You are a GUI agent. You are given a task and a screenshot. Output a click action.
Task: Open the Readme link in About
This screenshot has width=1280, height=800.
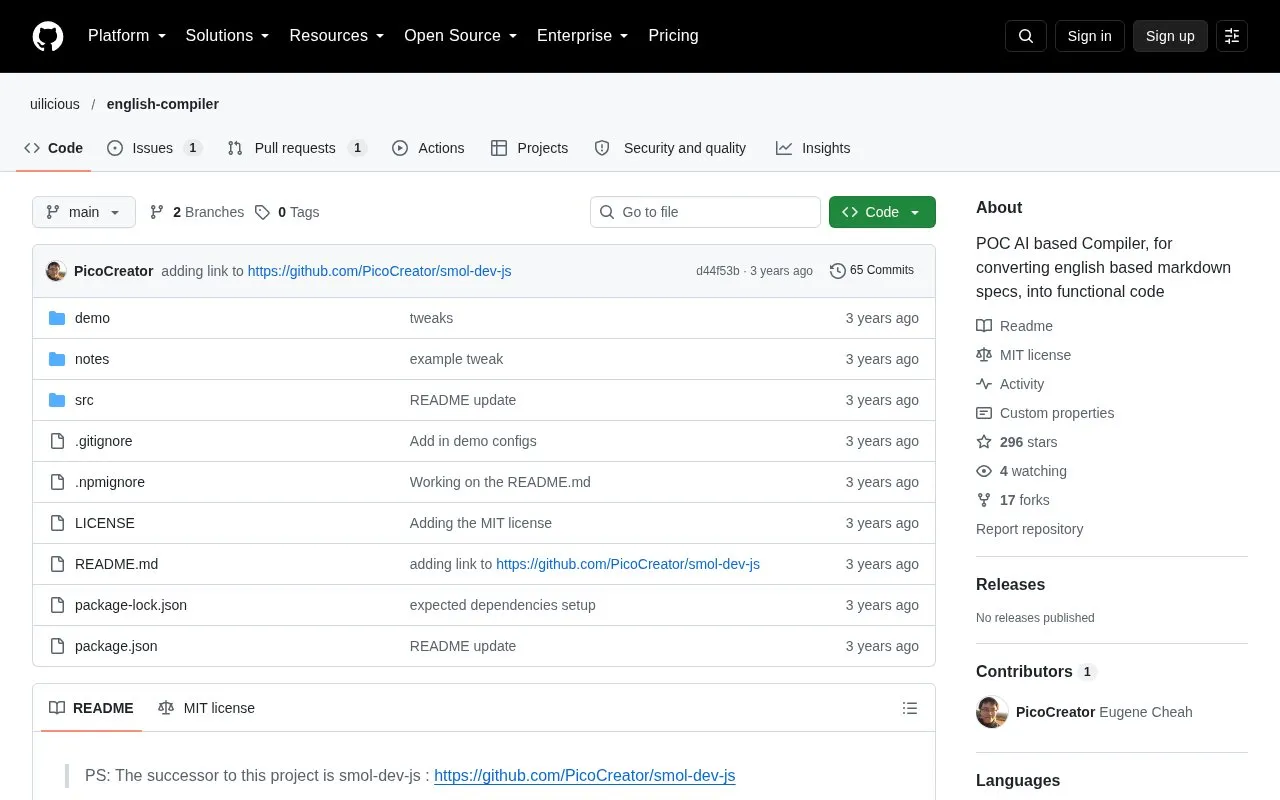tap(1014, 326)
